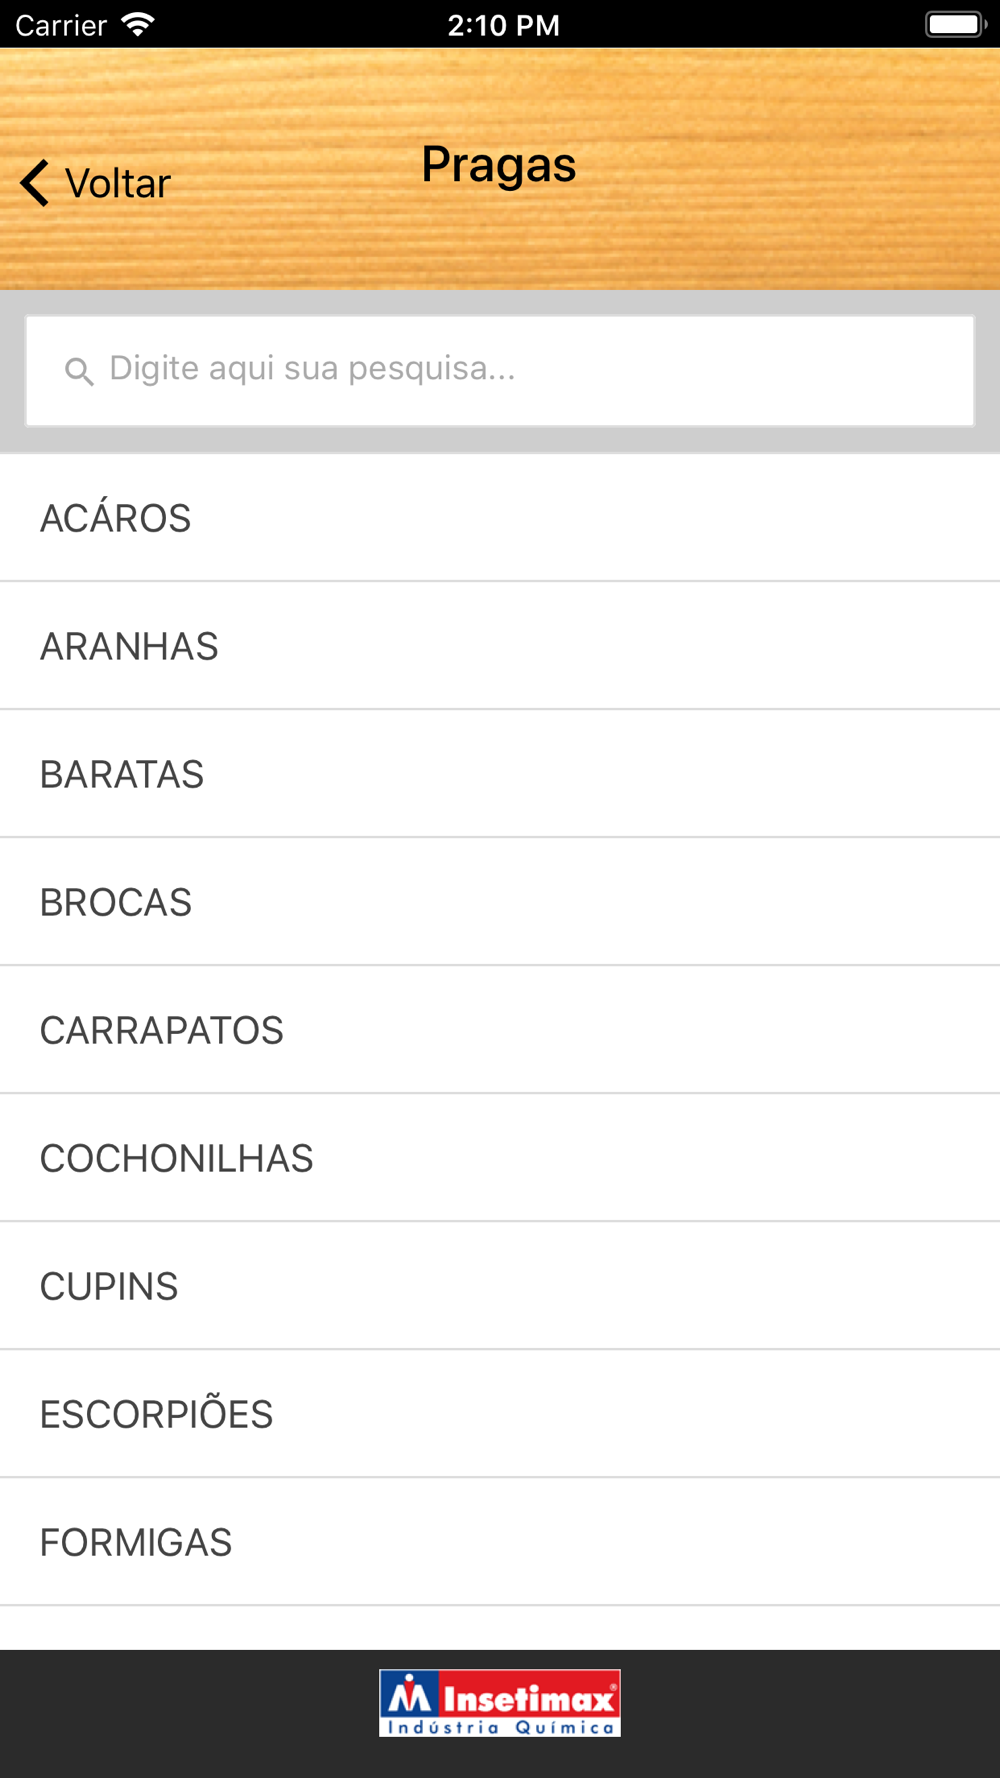This screenshot has height=1778, width=1000.
Task: Open the ESCORPIÕES entry
Action: (500, 1414)
